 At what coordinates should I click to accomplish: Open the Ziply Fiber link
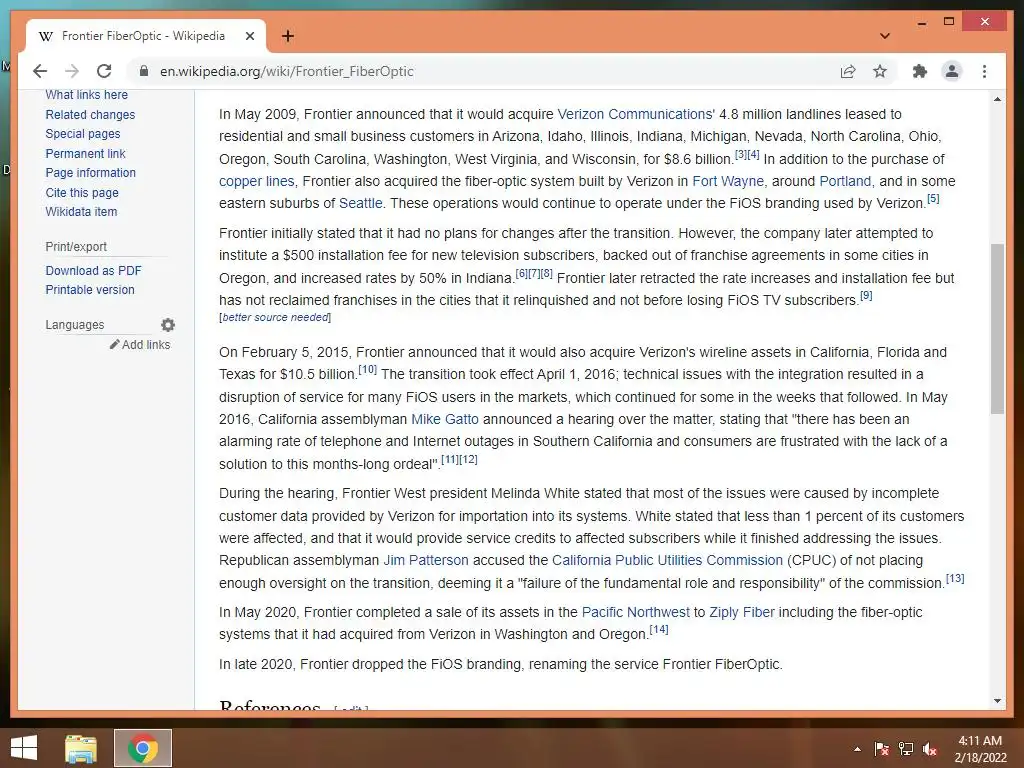coord(742,612)
